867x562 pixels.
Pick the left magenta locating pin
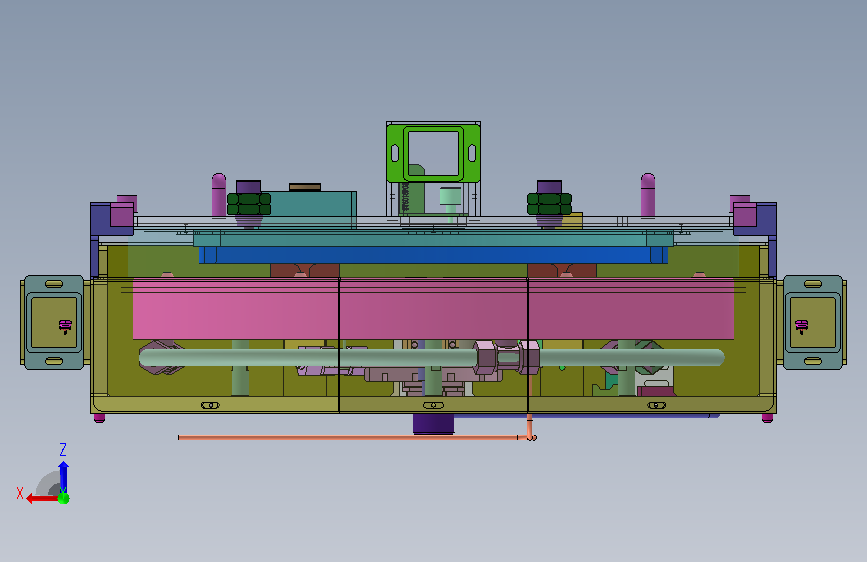[219, 195]
